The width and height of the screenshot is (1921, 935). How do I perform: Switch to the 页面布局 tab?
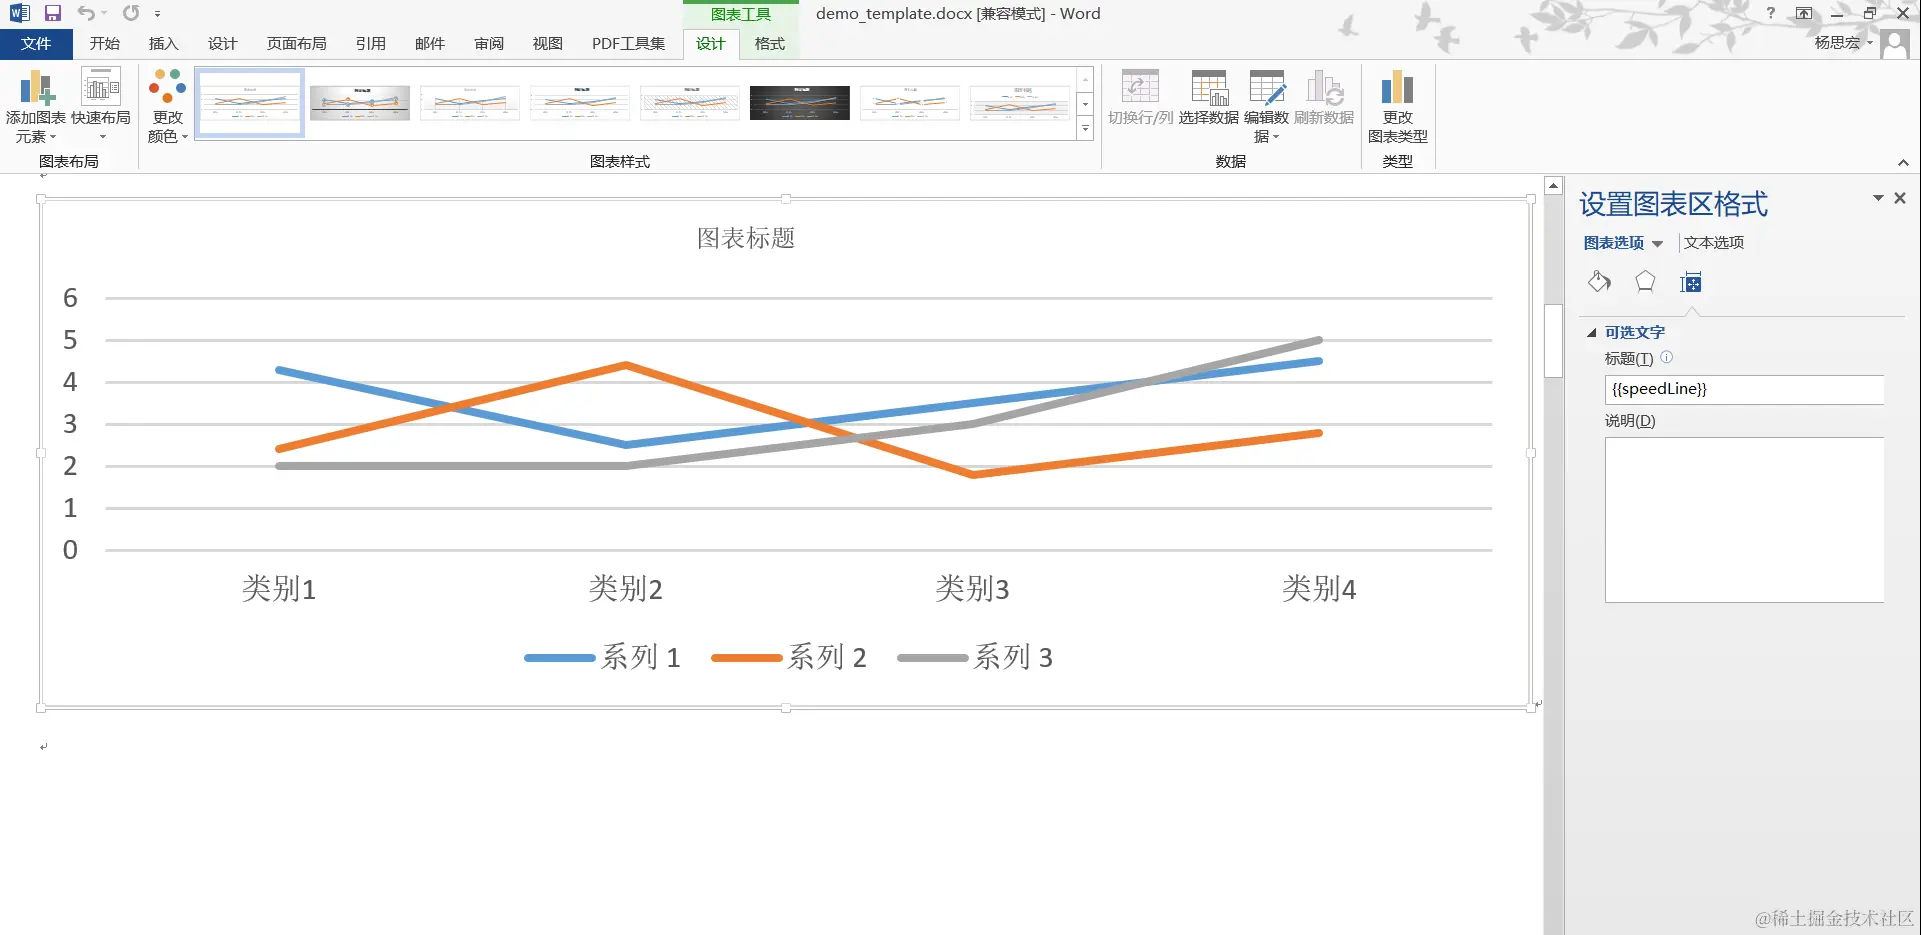point(297,44)
